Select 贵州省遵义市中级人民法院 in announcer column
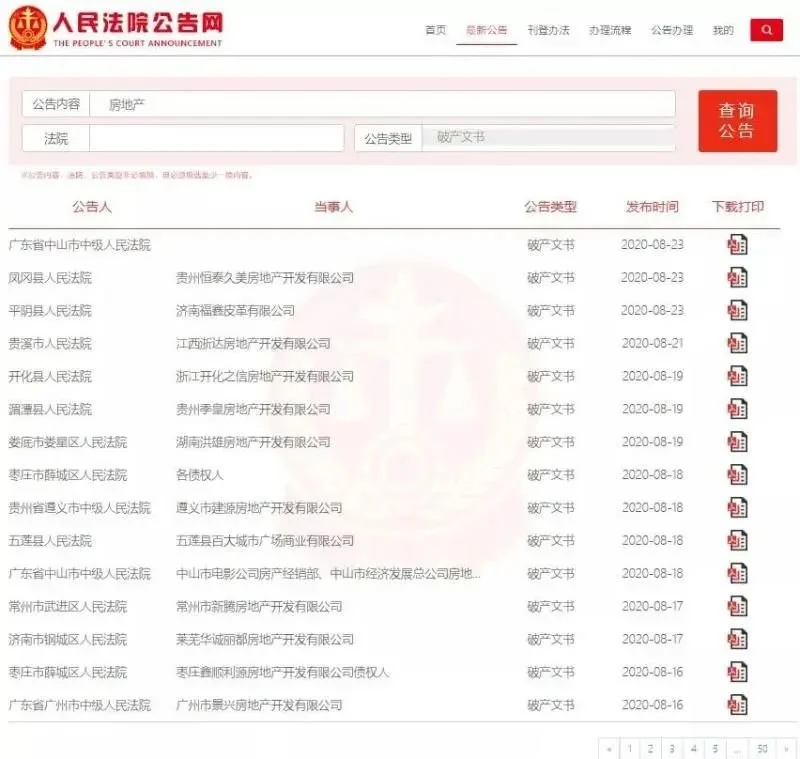Image resolution: width=800 pixels, height=759 pixels. click(80, 508)
